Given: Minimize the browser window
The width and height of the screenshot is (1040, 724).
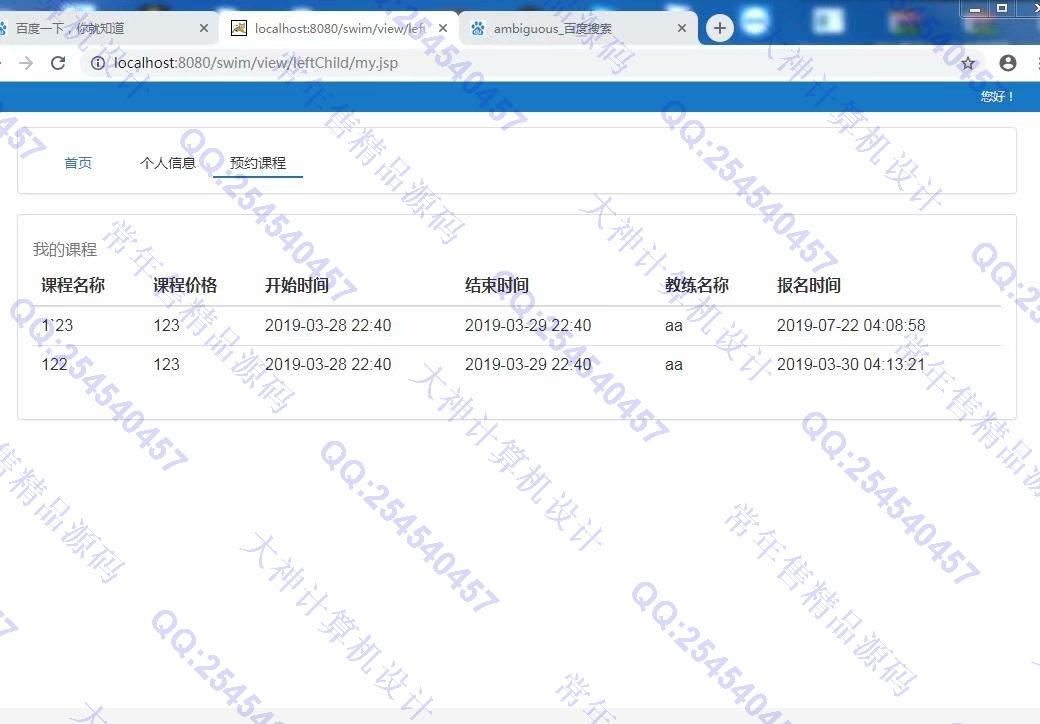Looking at the screenshot, I should point(974,9).
